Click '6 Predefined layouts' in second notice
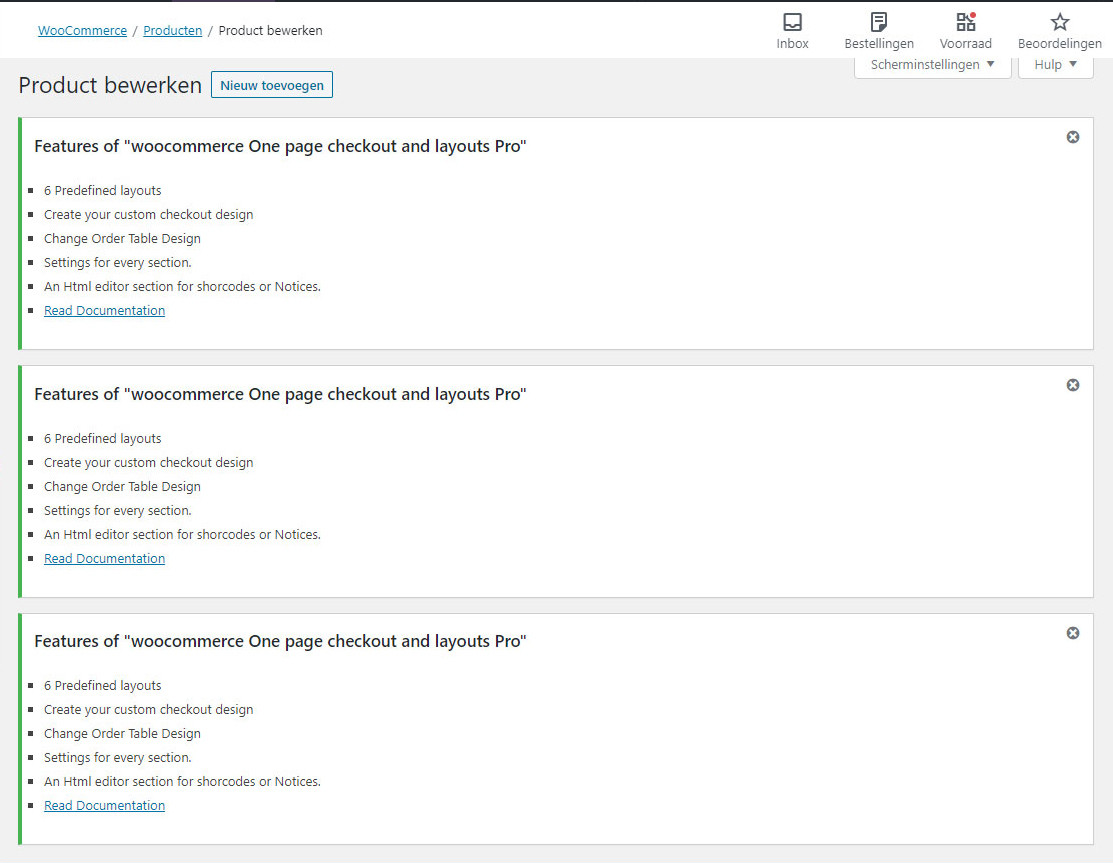 pos(102,439)
